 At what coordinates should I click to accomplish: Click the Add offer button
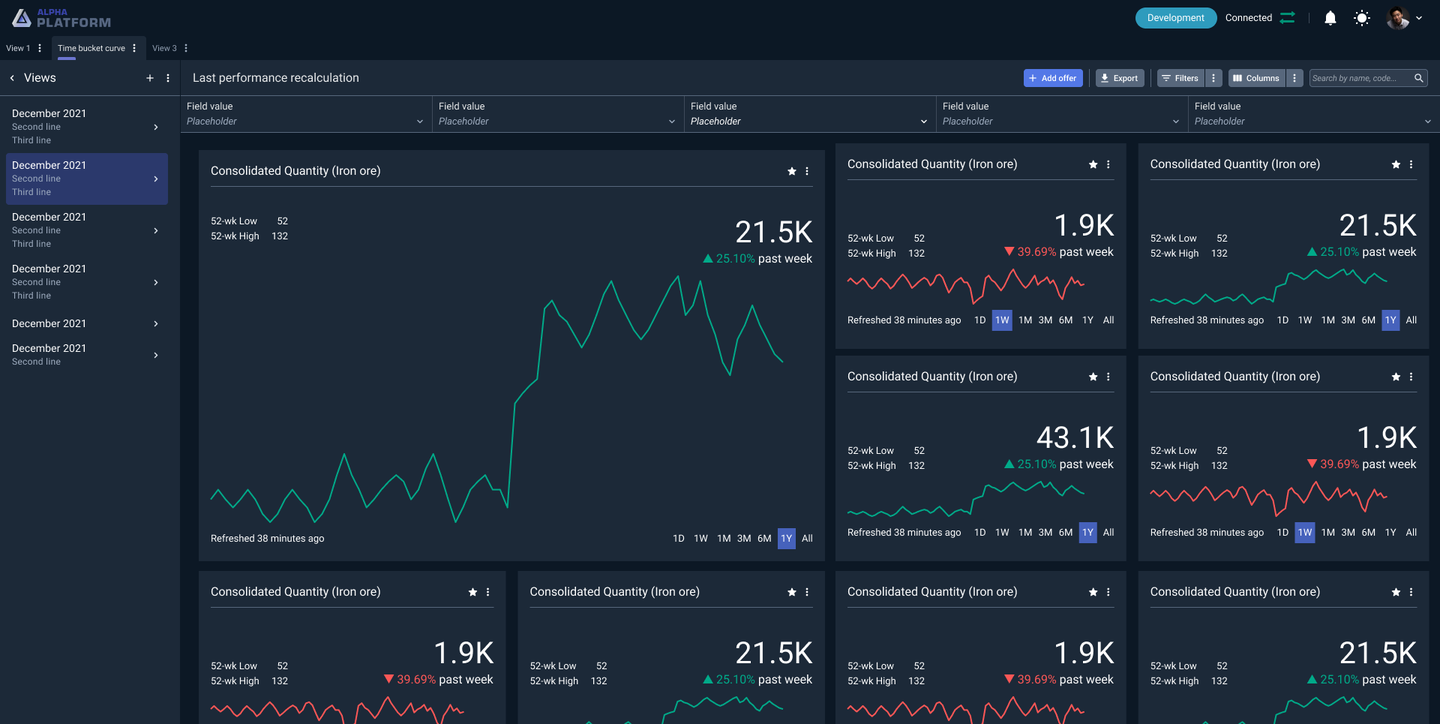[1053, 78]
